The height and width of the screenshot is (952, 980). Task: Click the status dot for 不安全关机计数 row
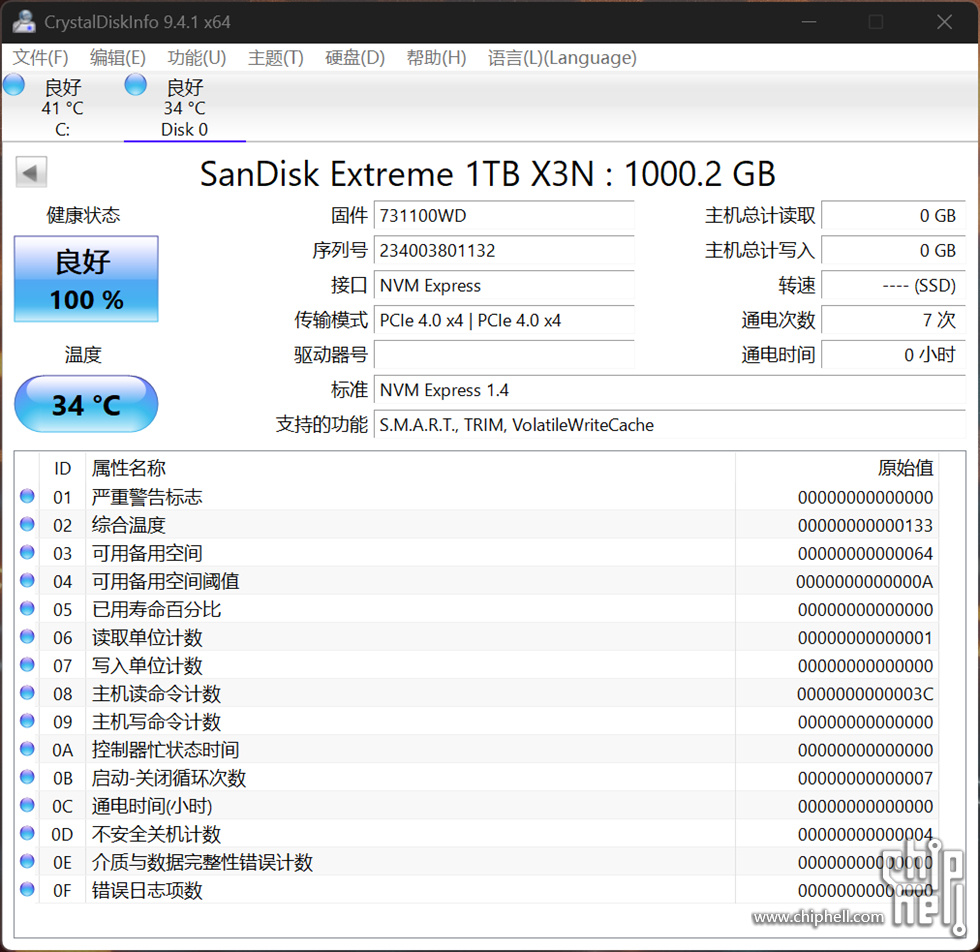[x=27, y=833]
